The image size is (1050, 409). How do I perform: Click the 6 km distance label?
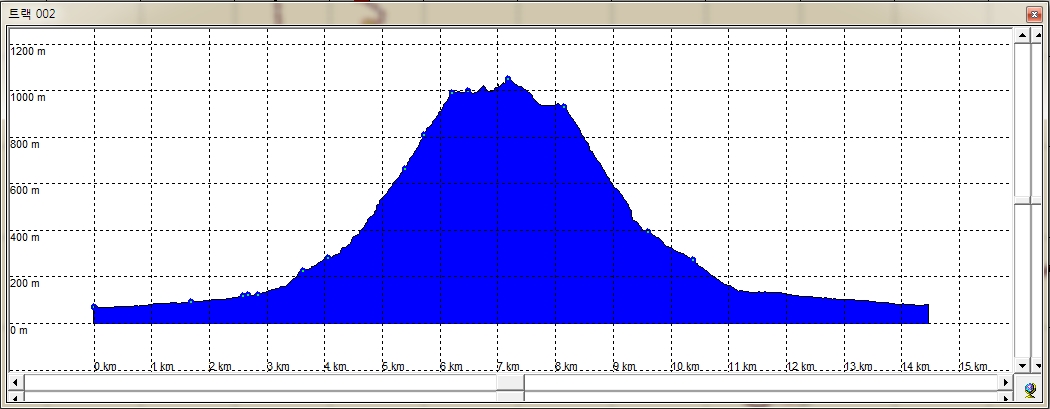click(451, 366)
